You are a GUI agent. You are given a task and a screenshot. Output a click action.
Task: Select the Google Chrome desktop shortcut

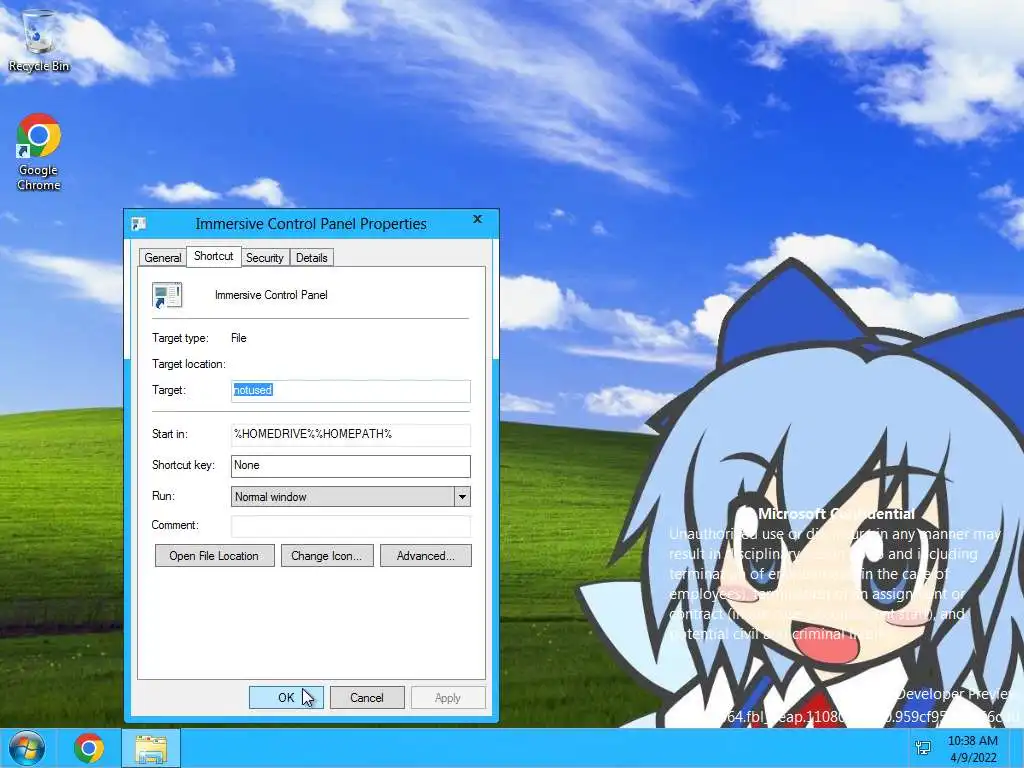[39, 152]
